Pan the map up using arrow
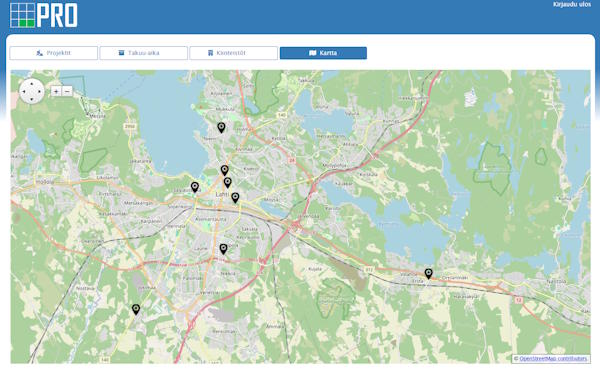This screenshot has width=600, height=378. click(x=32, y=84)
